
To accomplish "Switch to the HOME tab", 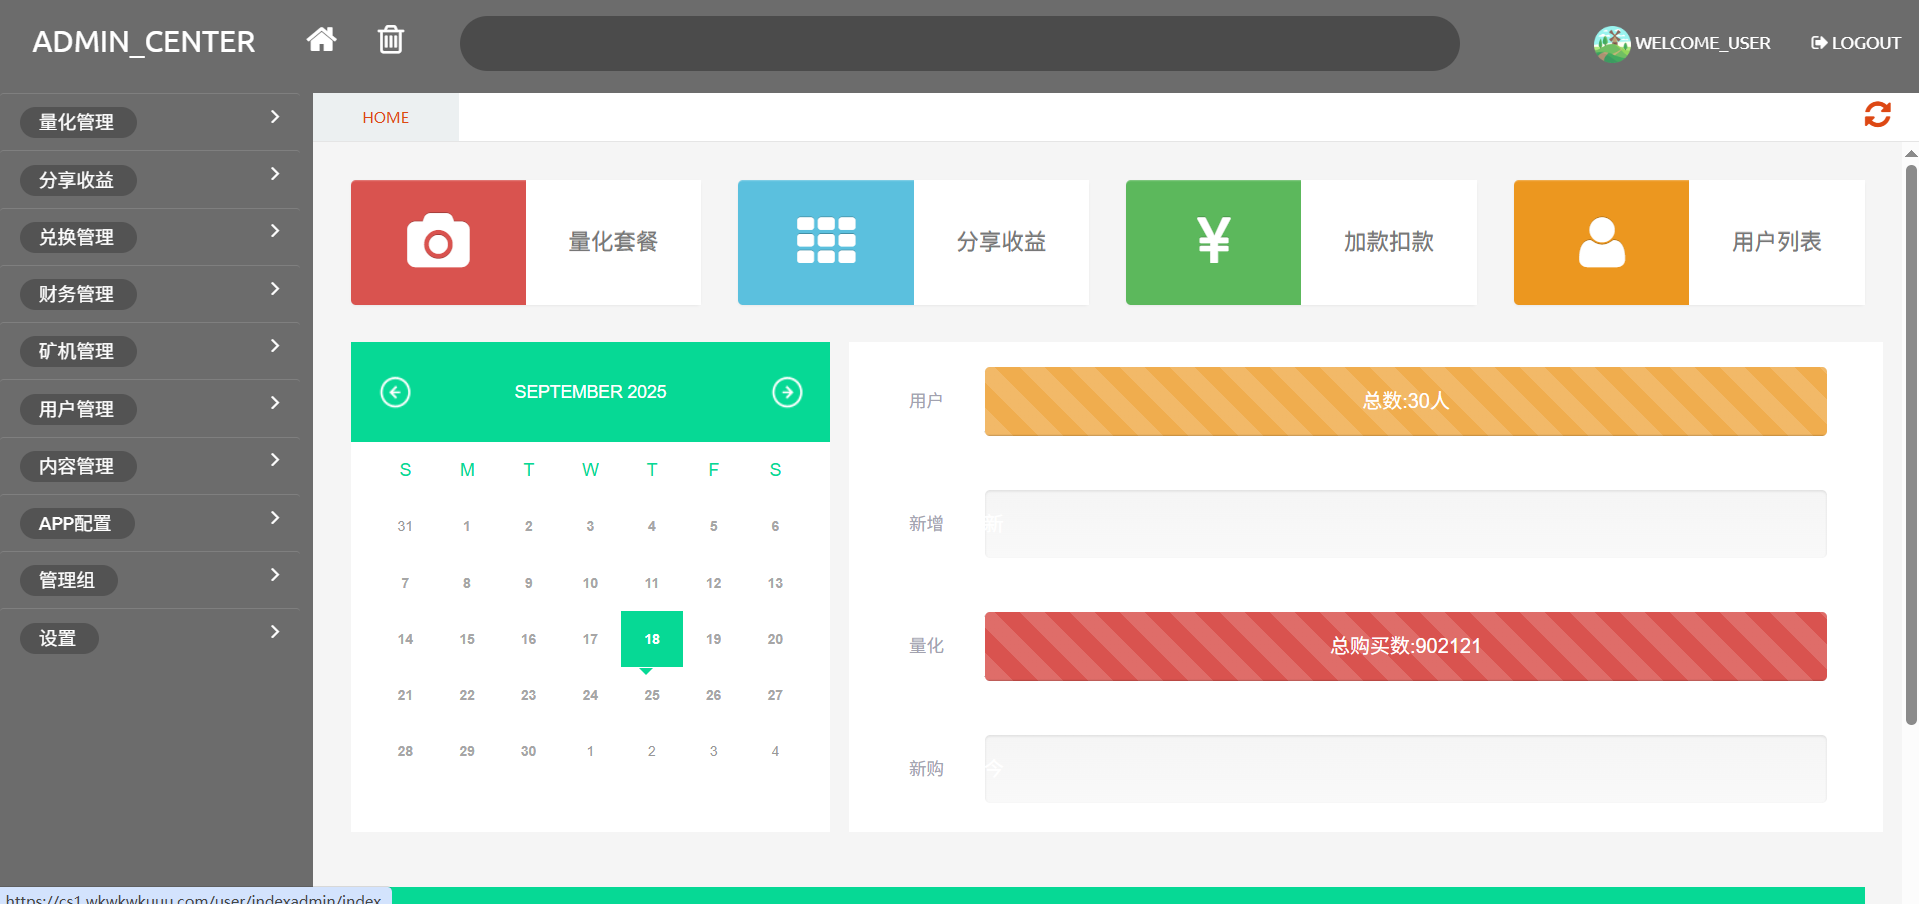I will pyautogui.click(x=385, y=118).
